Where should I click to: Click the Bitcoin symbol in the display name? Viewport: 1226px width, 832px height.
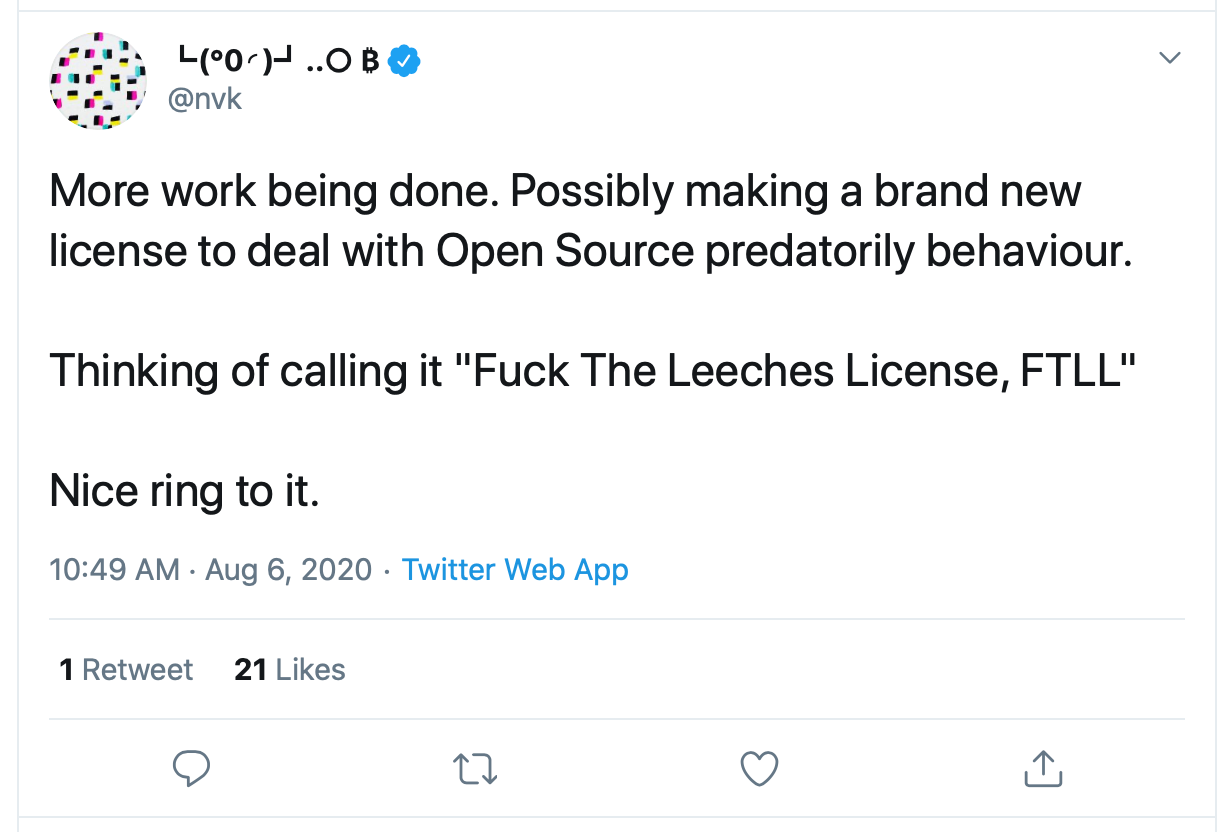370,62
